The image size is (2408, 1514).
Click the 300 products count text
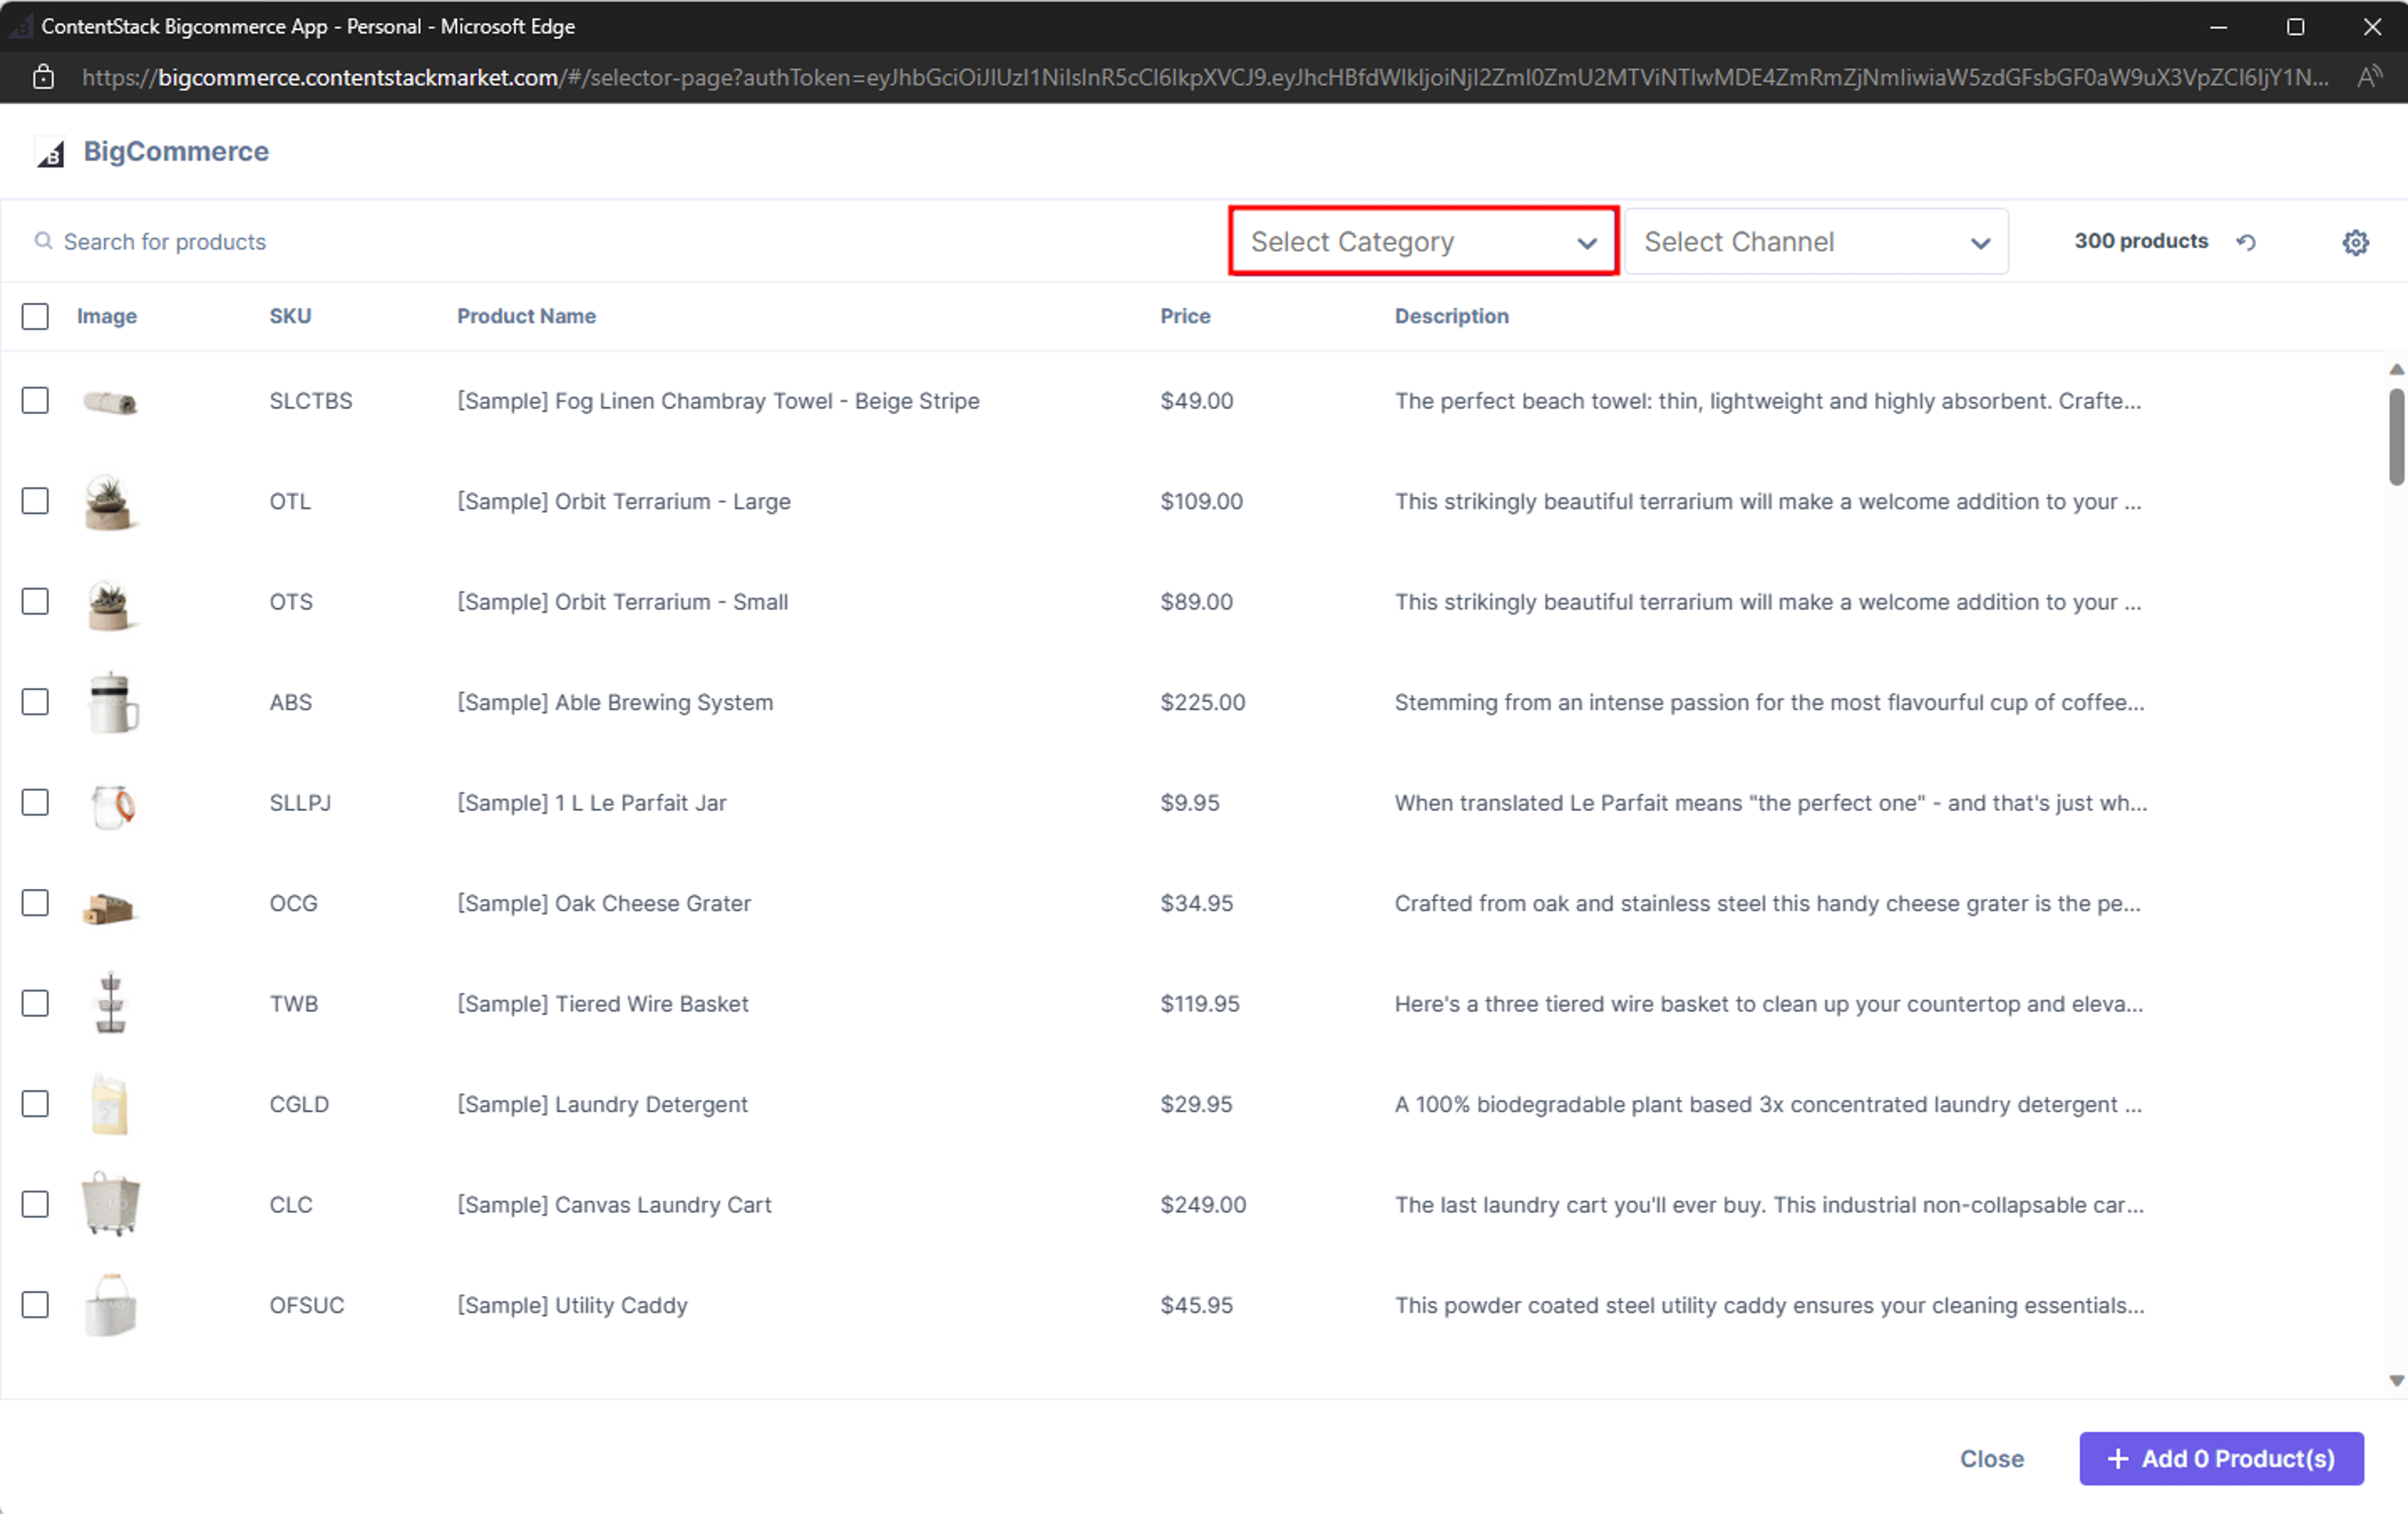click(x=2140, y=241)
